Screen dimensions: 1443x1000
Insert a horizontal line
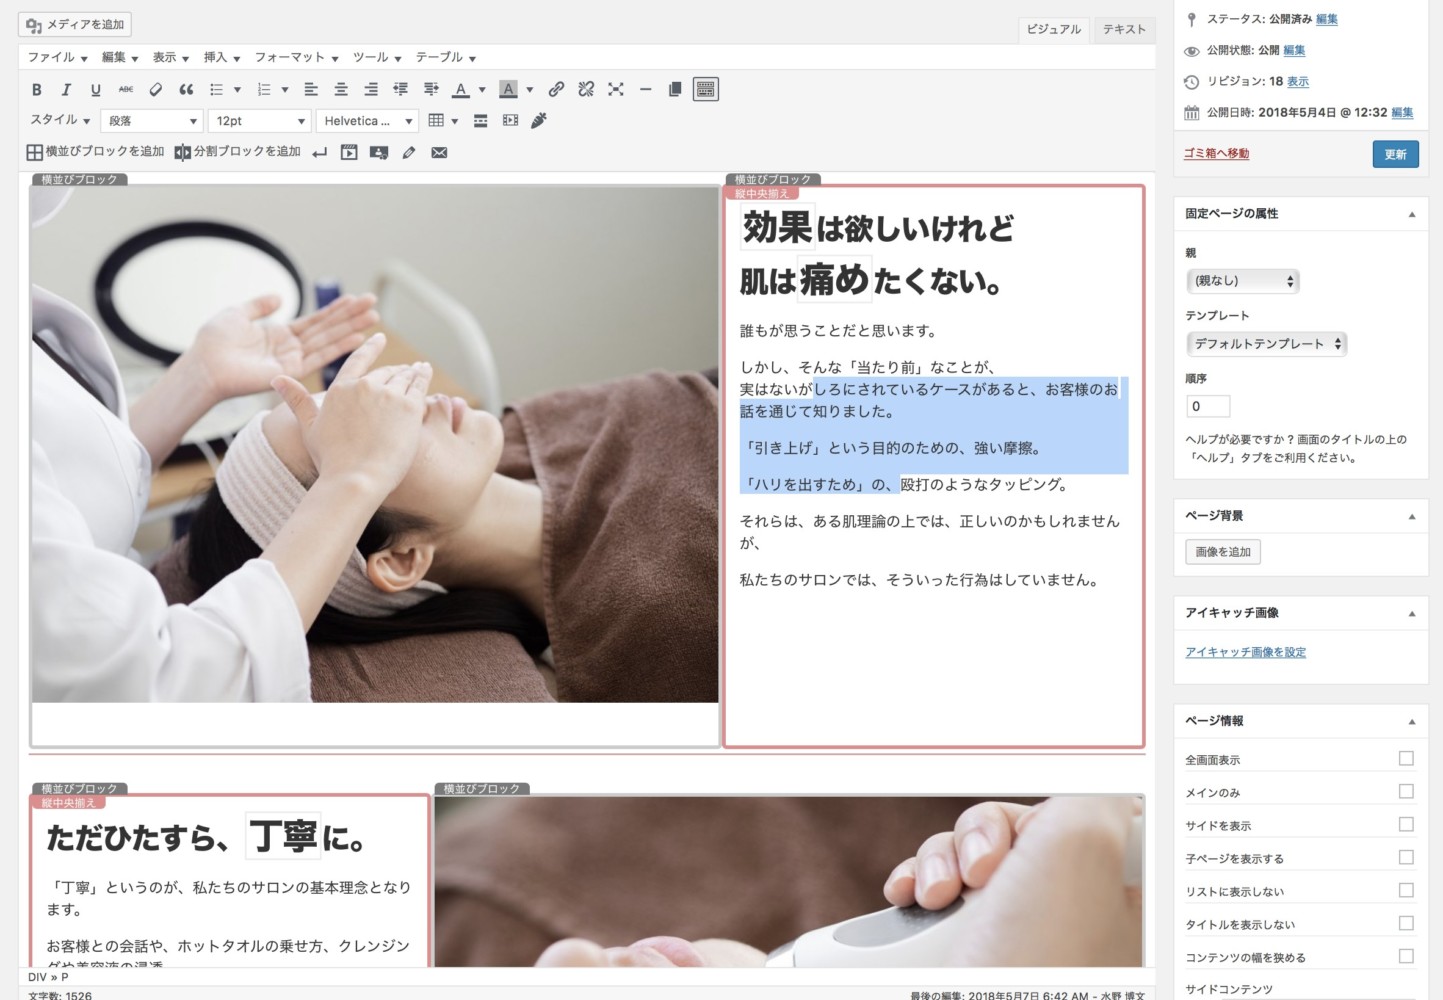(x=646, y=90)
